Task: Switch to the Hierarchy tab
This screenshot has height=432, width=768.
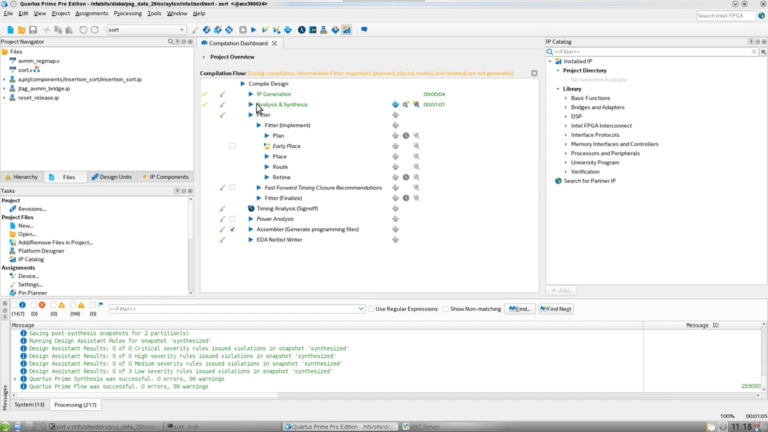Action: pos(21,177)
